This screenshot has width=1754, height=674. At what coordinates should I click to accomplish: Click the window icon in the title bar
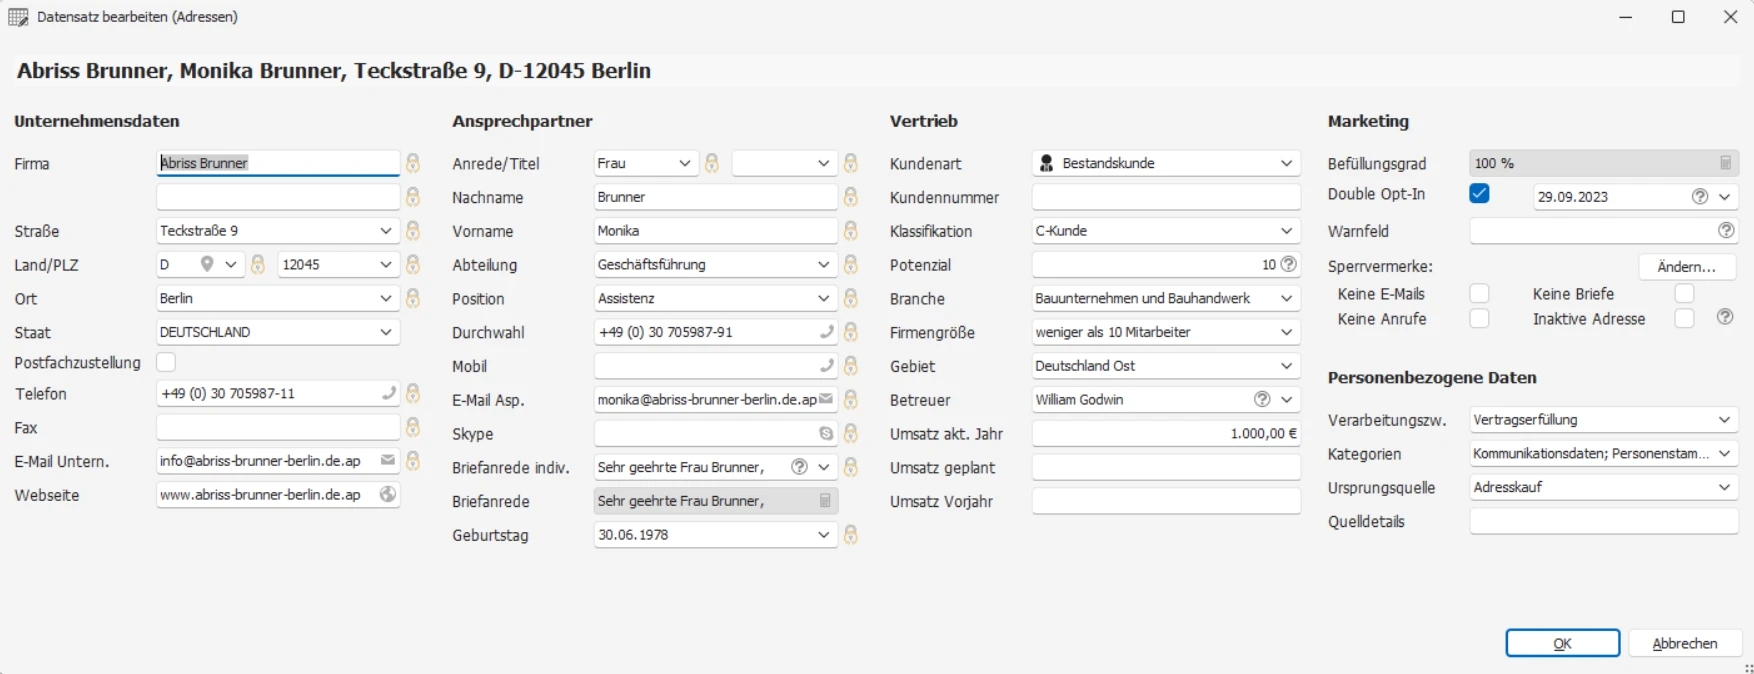pos(18,17)
